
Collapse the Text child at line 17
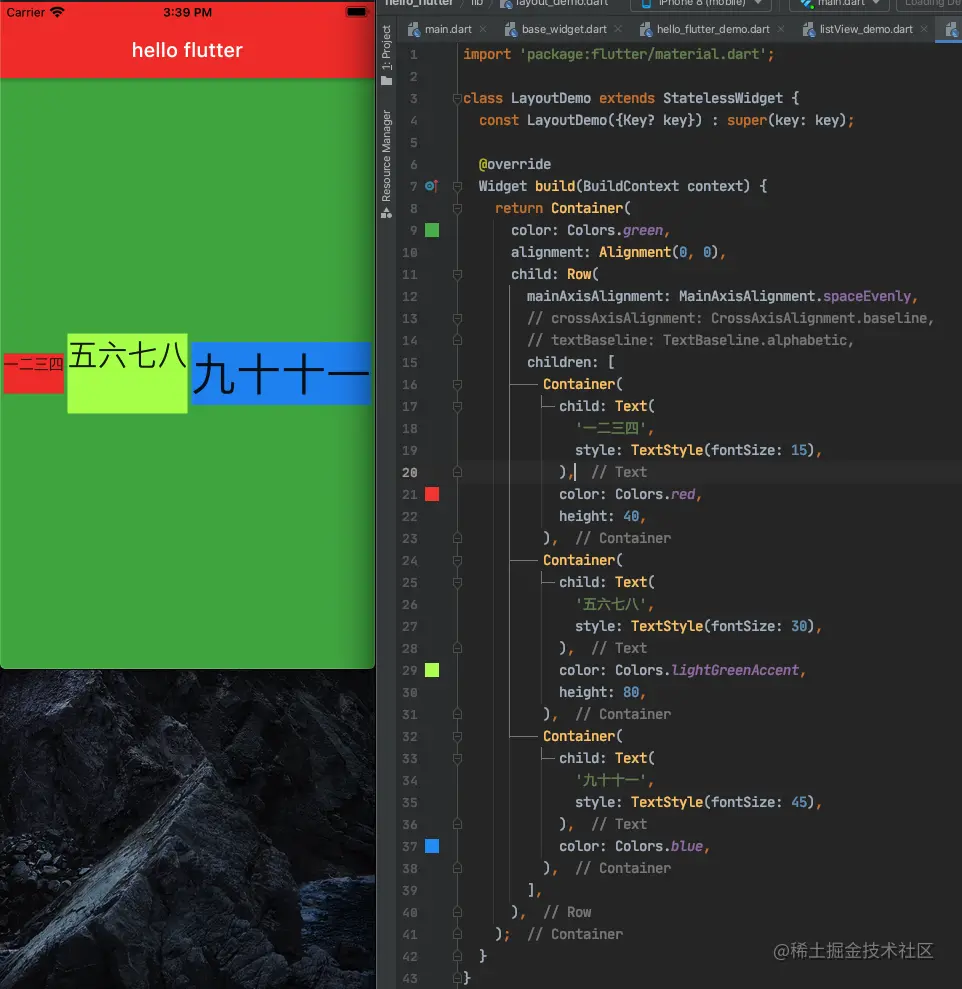[457, 406]
